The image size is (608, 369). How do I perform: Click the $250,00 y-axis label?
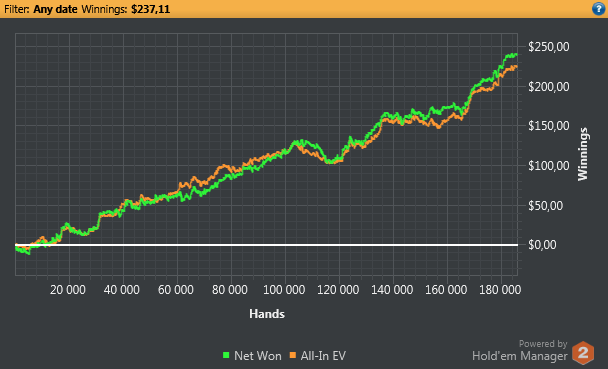pos(549,47)
